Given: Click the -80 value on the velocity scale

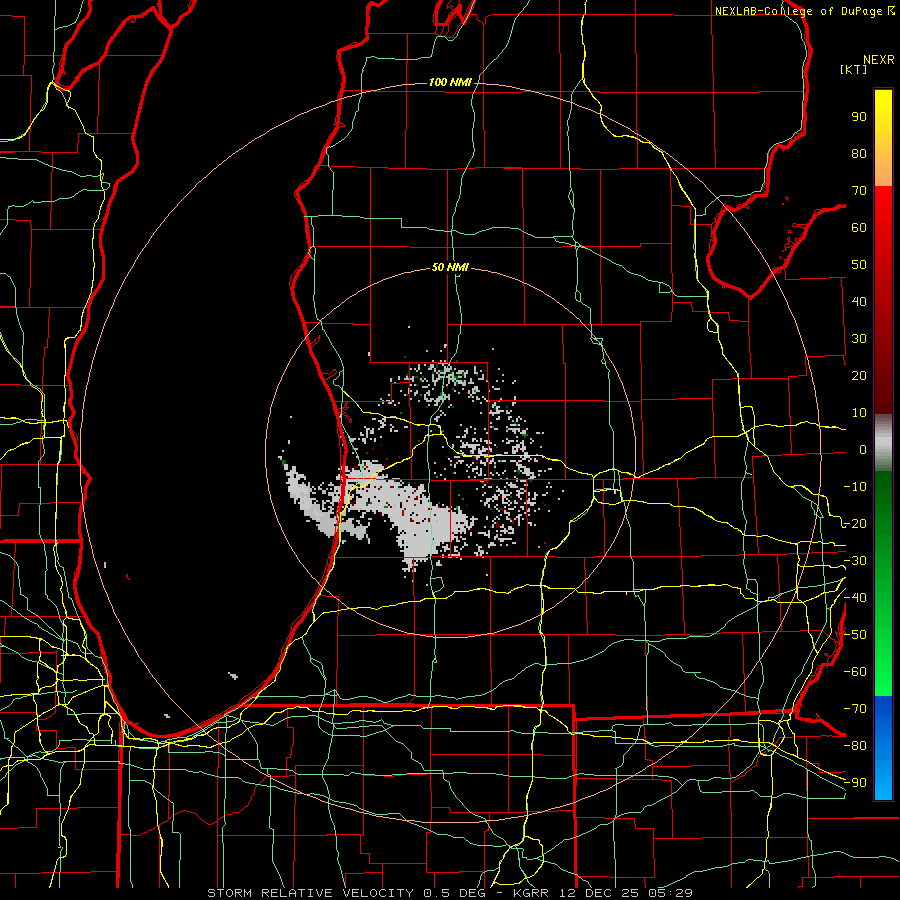Looking at the screenshot, I should click(x=855, y=746).
